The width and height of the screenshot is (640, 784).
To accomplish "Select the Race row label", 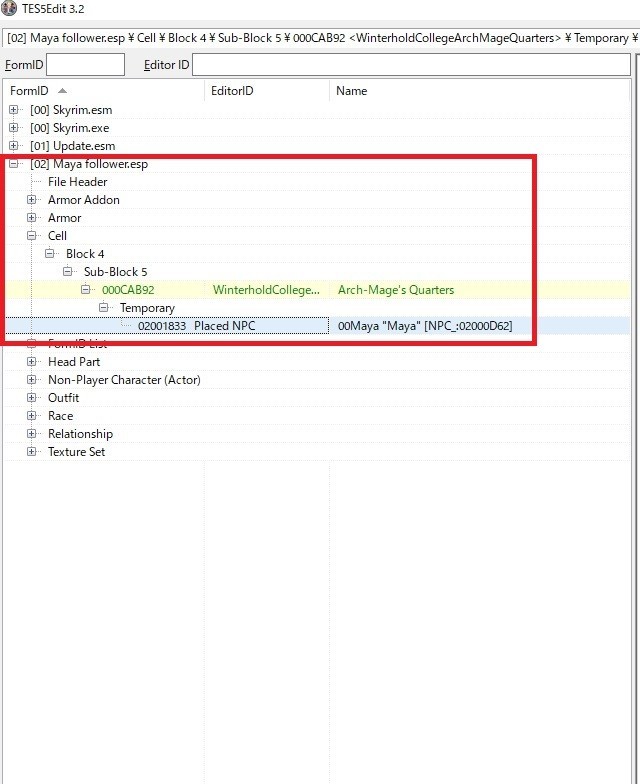I will tap(60, 416).
